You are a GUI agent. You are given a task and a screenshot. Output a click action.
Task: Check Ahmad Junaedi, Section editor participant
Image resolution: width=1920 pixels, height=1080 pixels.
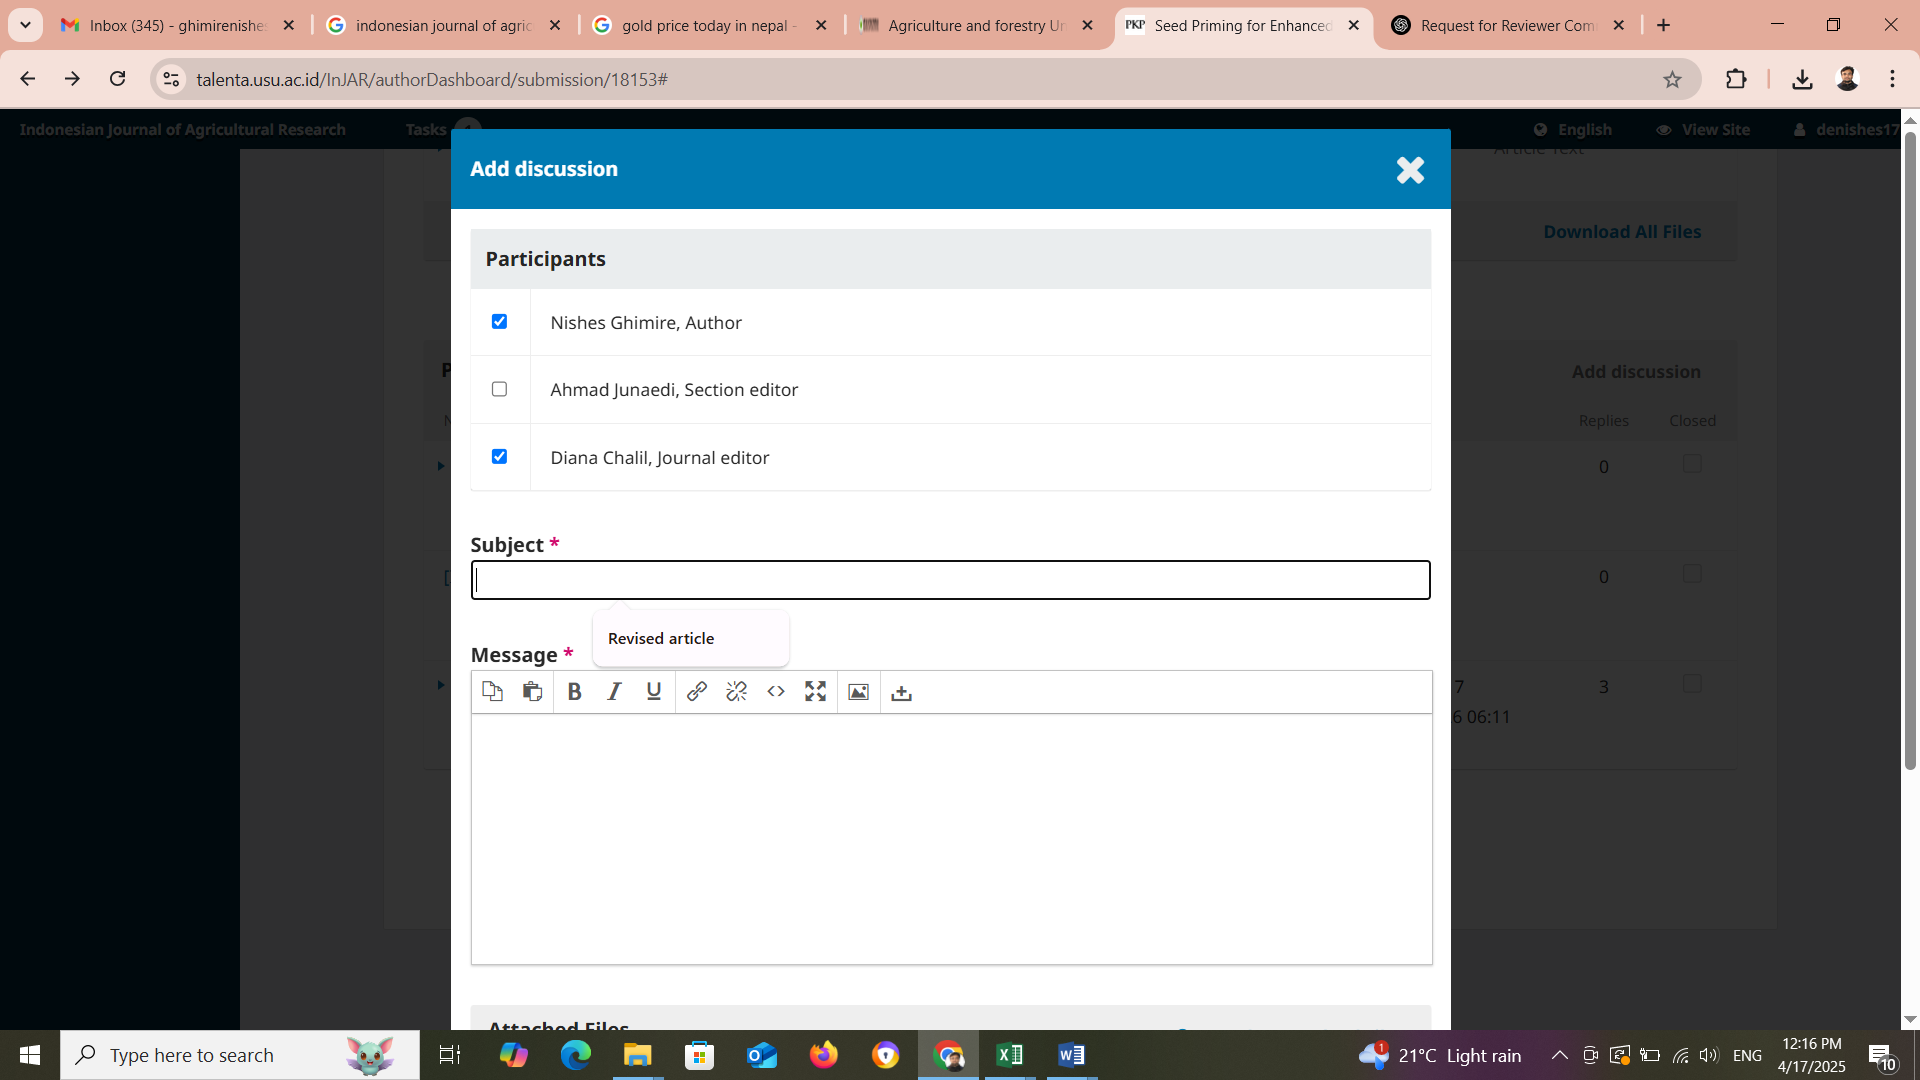coord(499,389)
